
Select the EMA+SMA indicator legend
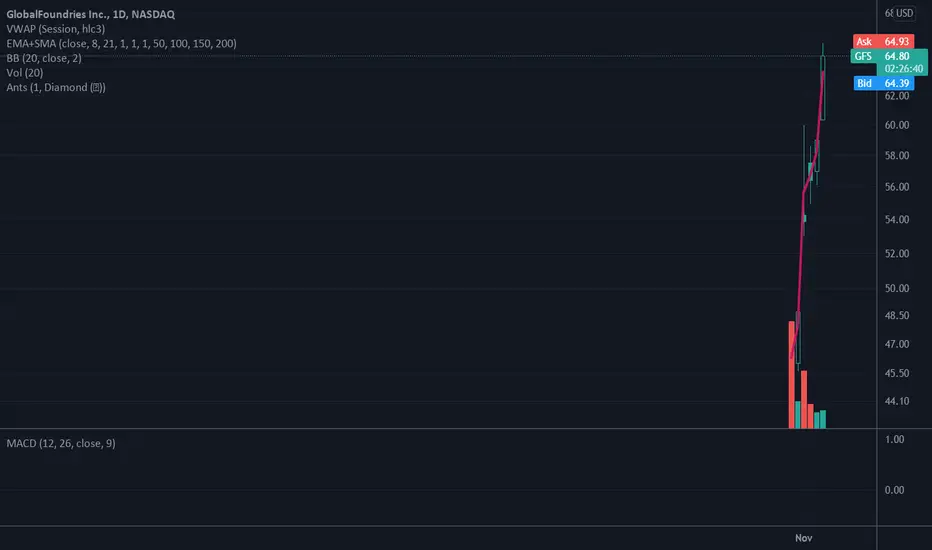[x=121, y=43]
